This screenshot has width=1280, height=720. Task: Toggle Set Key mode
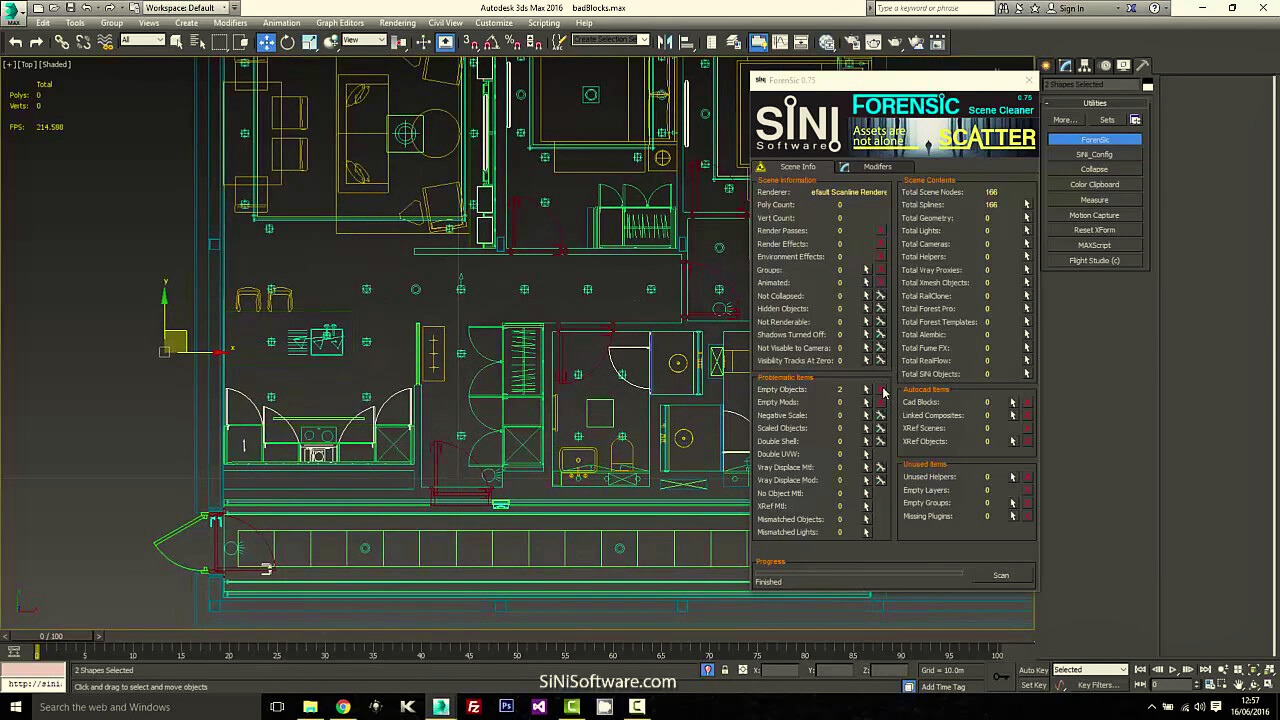(1033, 685)
